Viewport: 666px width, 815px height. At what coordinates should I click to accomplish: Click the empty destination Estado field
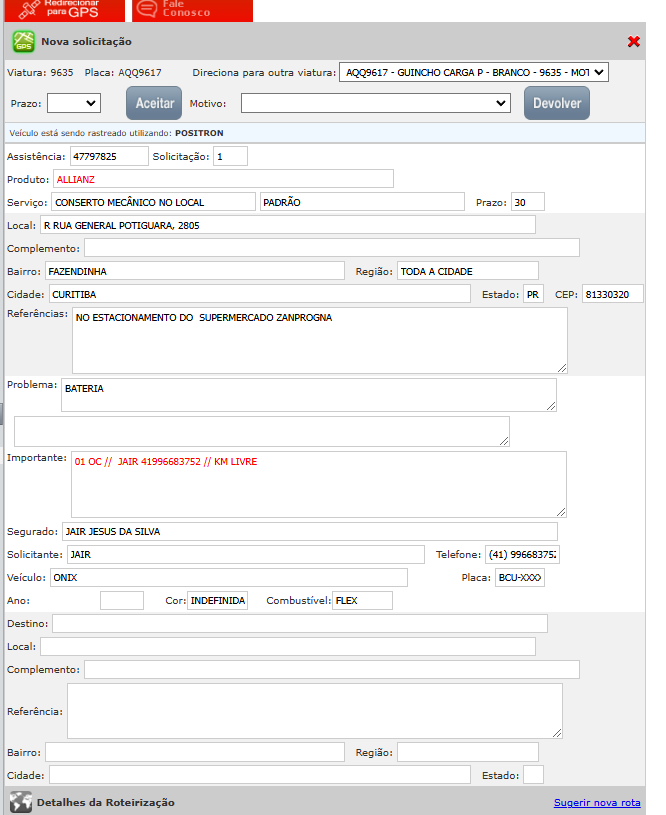coord(533,775)
